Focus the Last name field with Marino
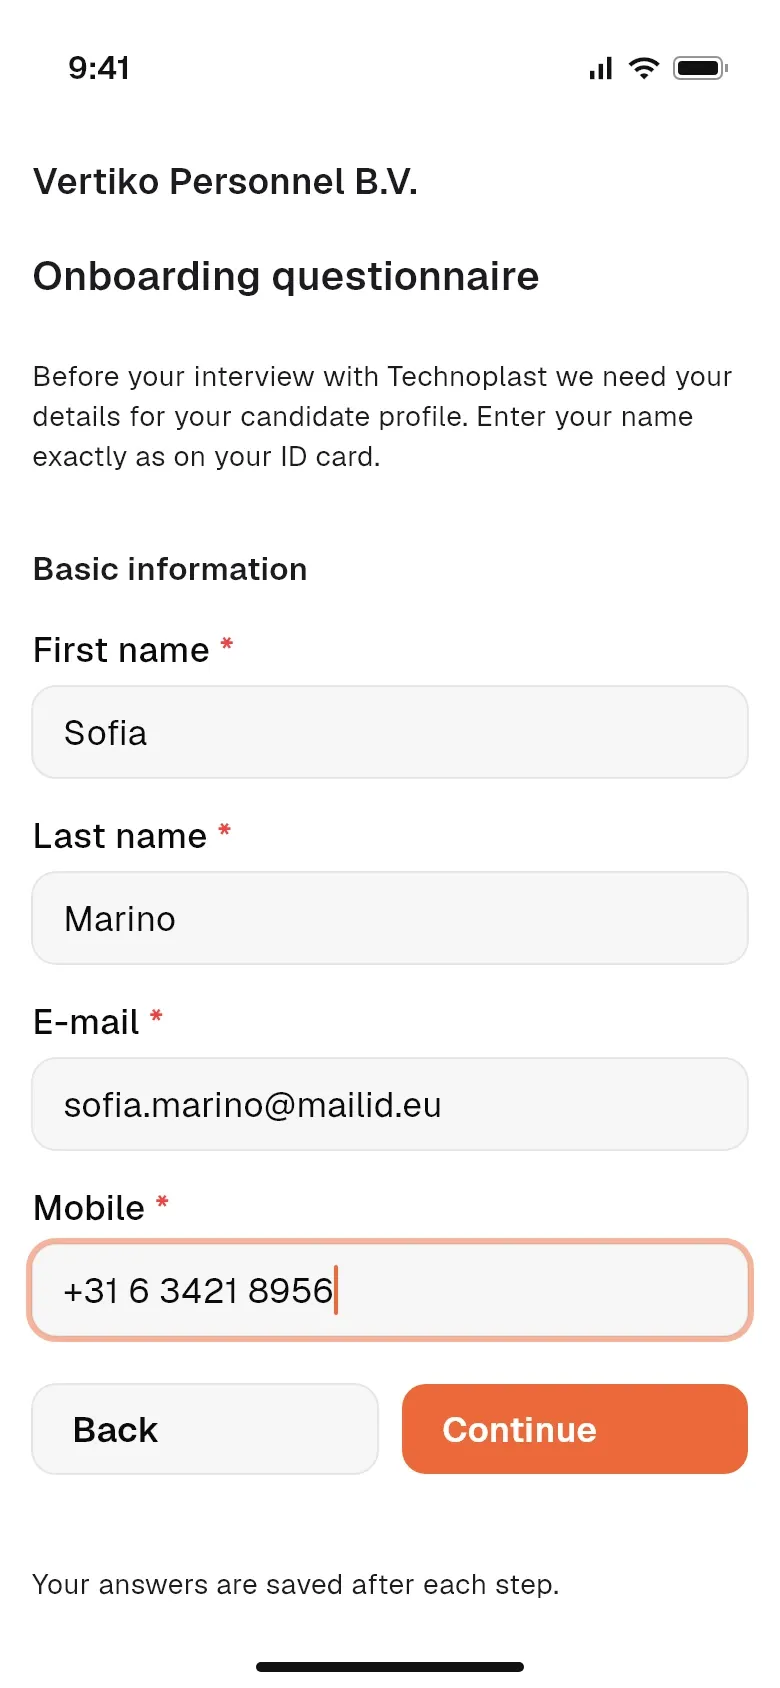Screen dimensions: 780x1688 pos(390,918)
